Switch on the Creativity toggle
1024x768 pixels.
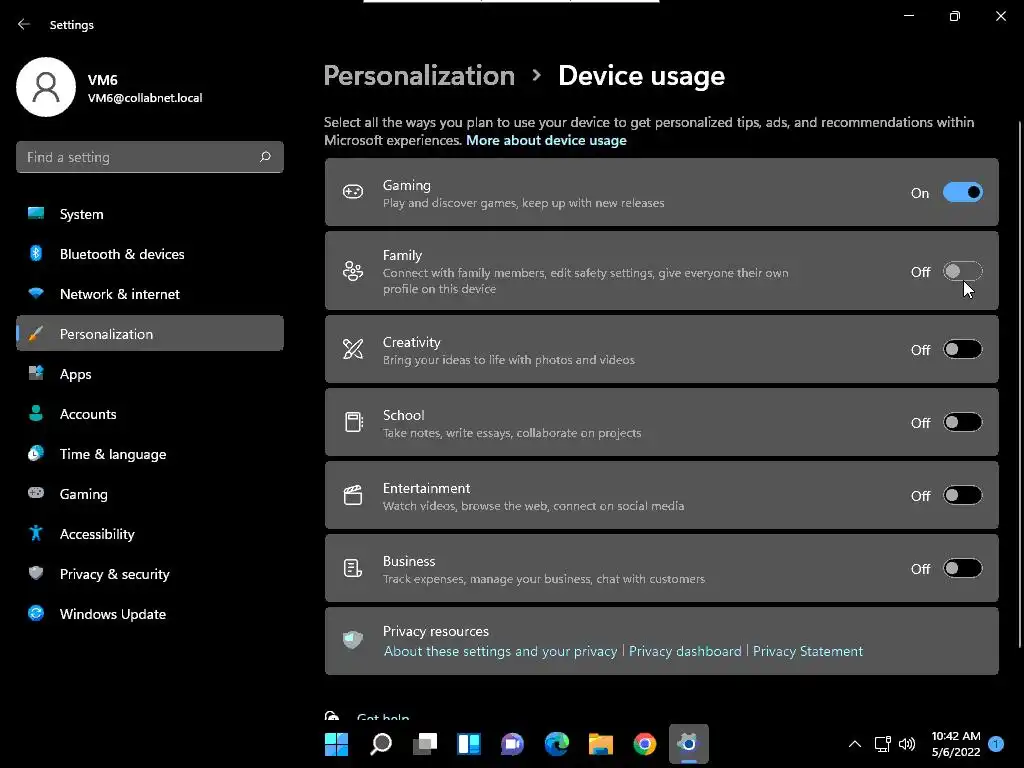pos(962,350)
